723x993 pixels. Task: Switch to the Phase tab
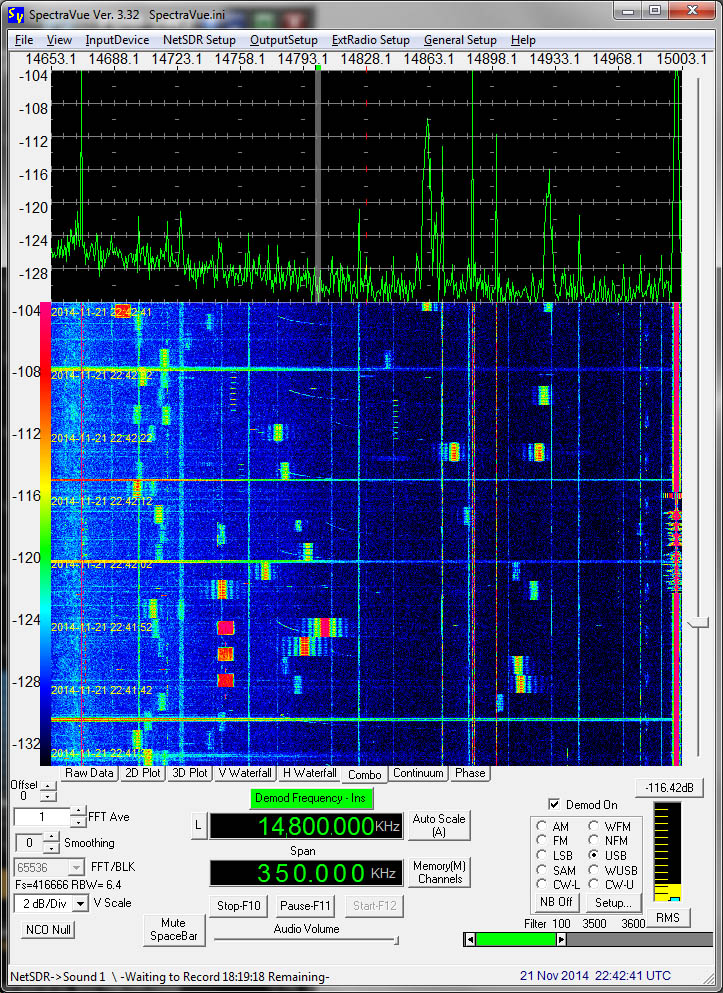point(470,773)
